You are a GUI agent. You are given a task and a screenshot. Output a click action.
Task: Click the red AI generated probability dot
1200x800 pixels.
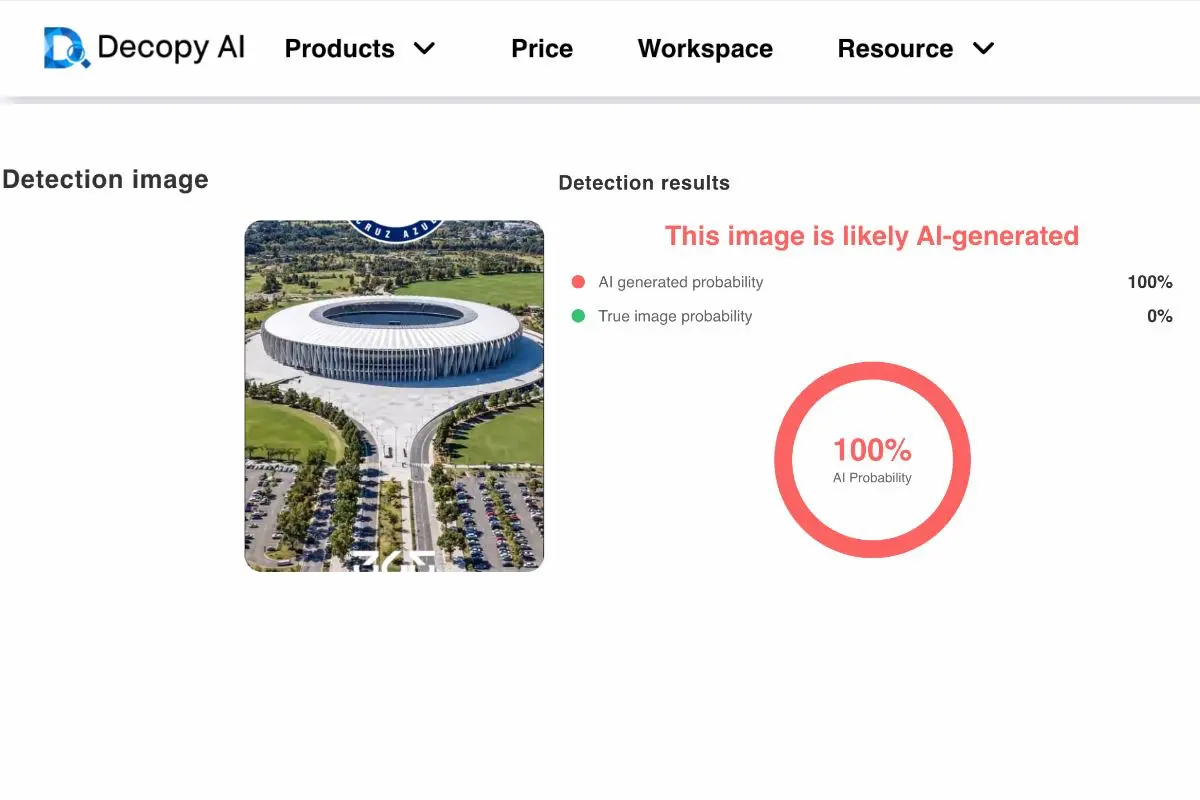point(578,282)
